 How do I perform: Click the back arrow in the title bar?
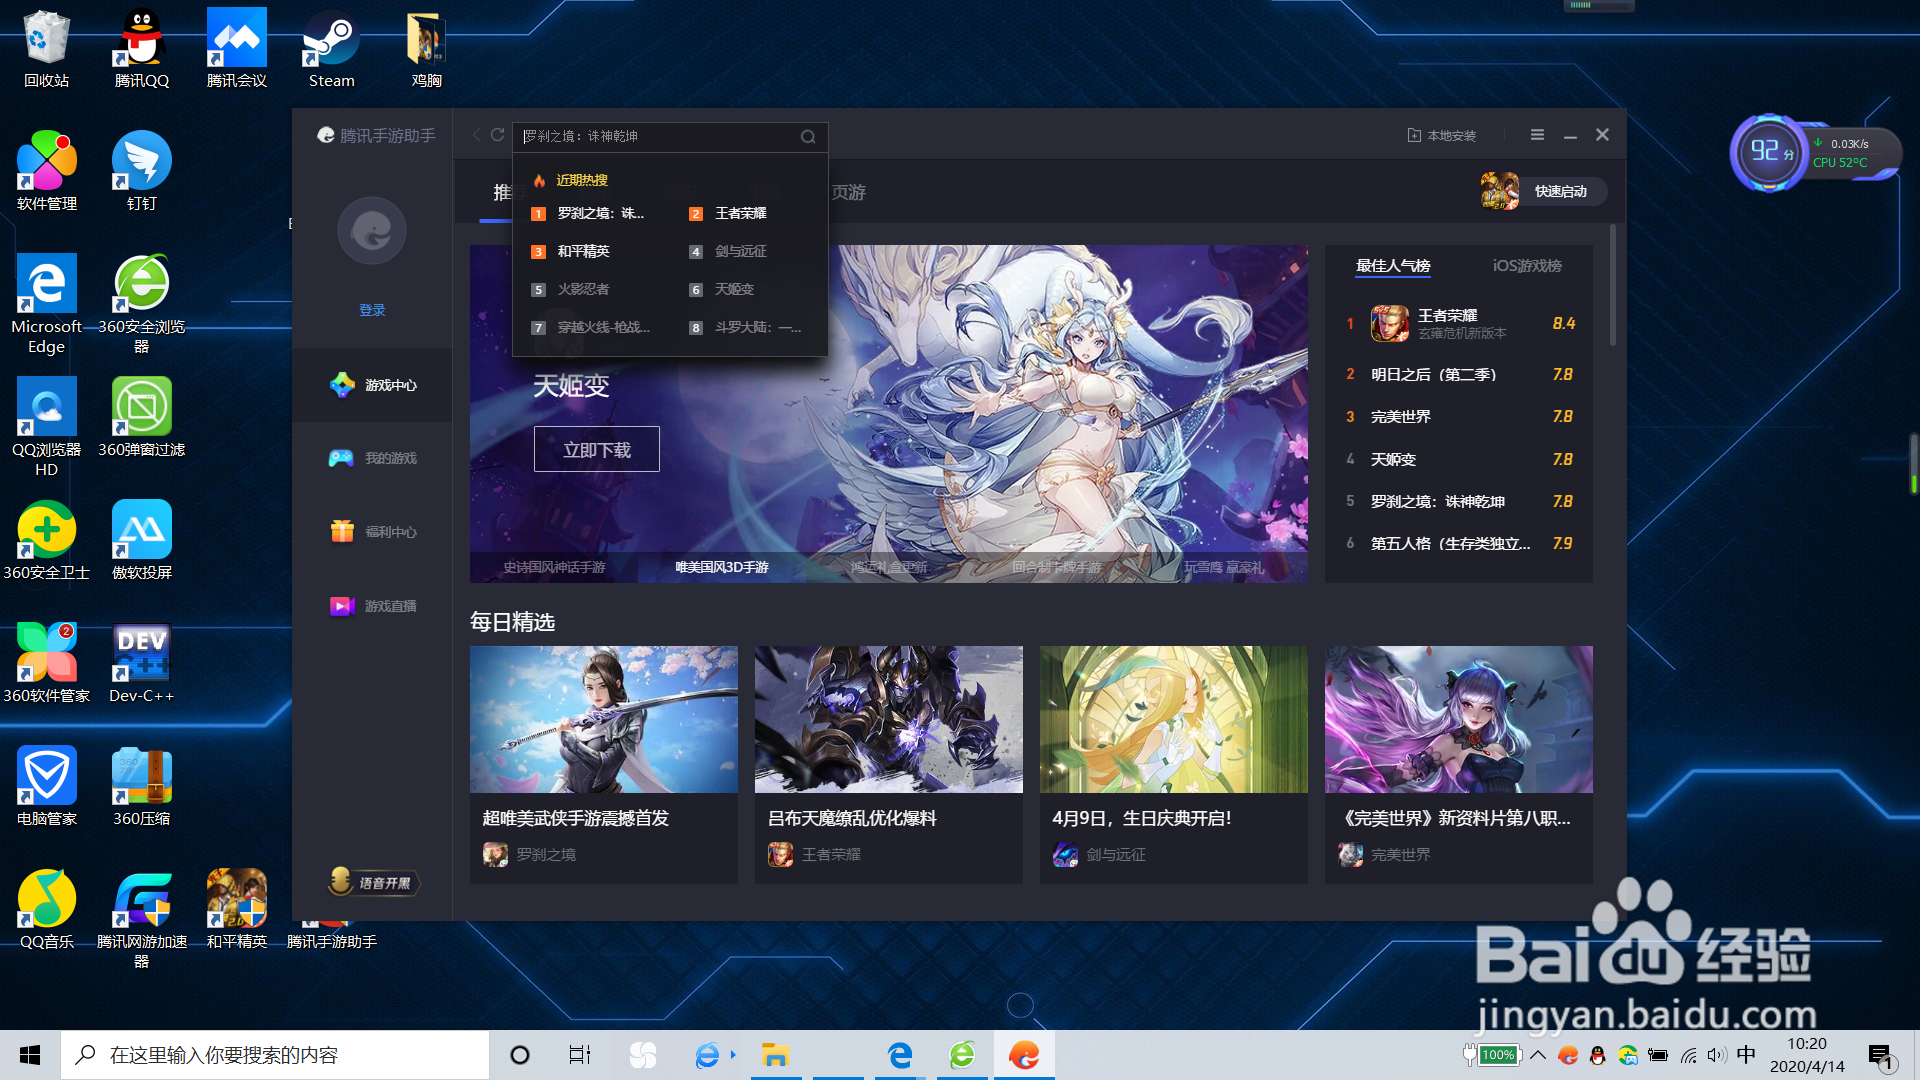click(x=476, y=135)
